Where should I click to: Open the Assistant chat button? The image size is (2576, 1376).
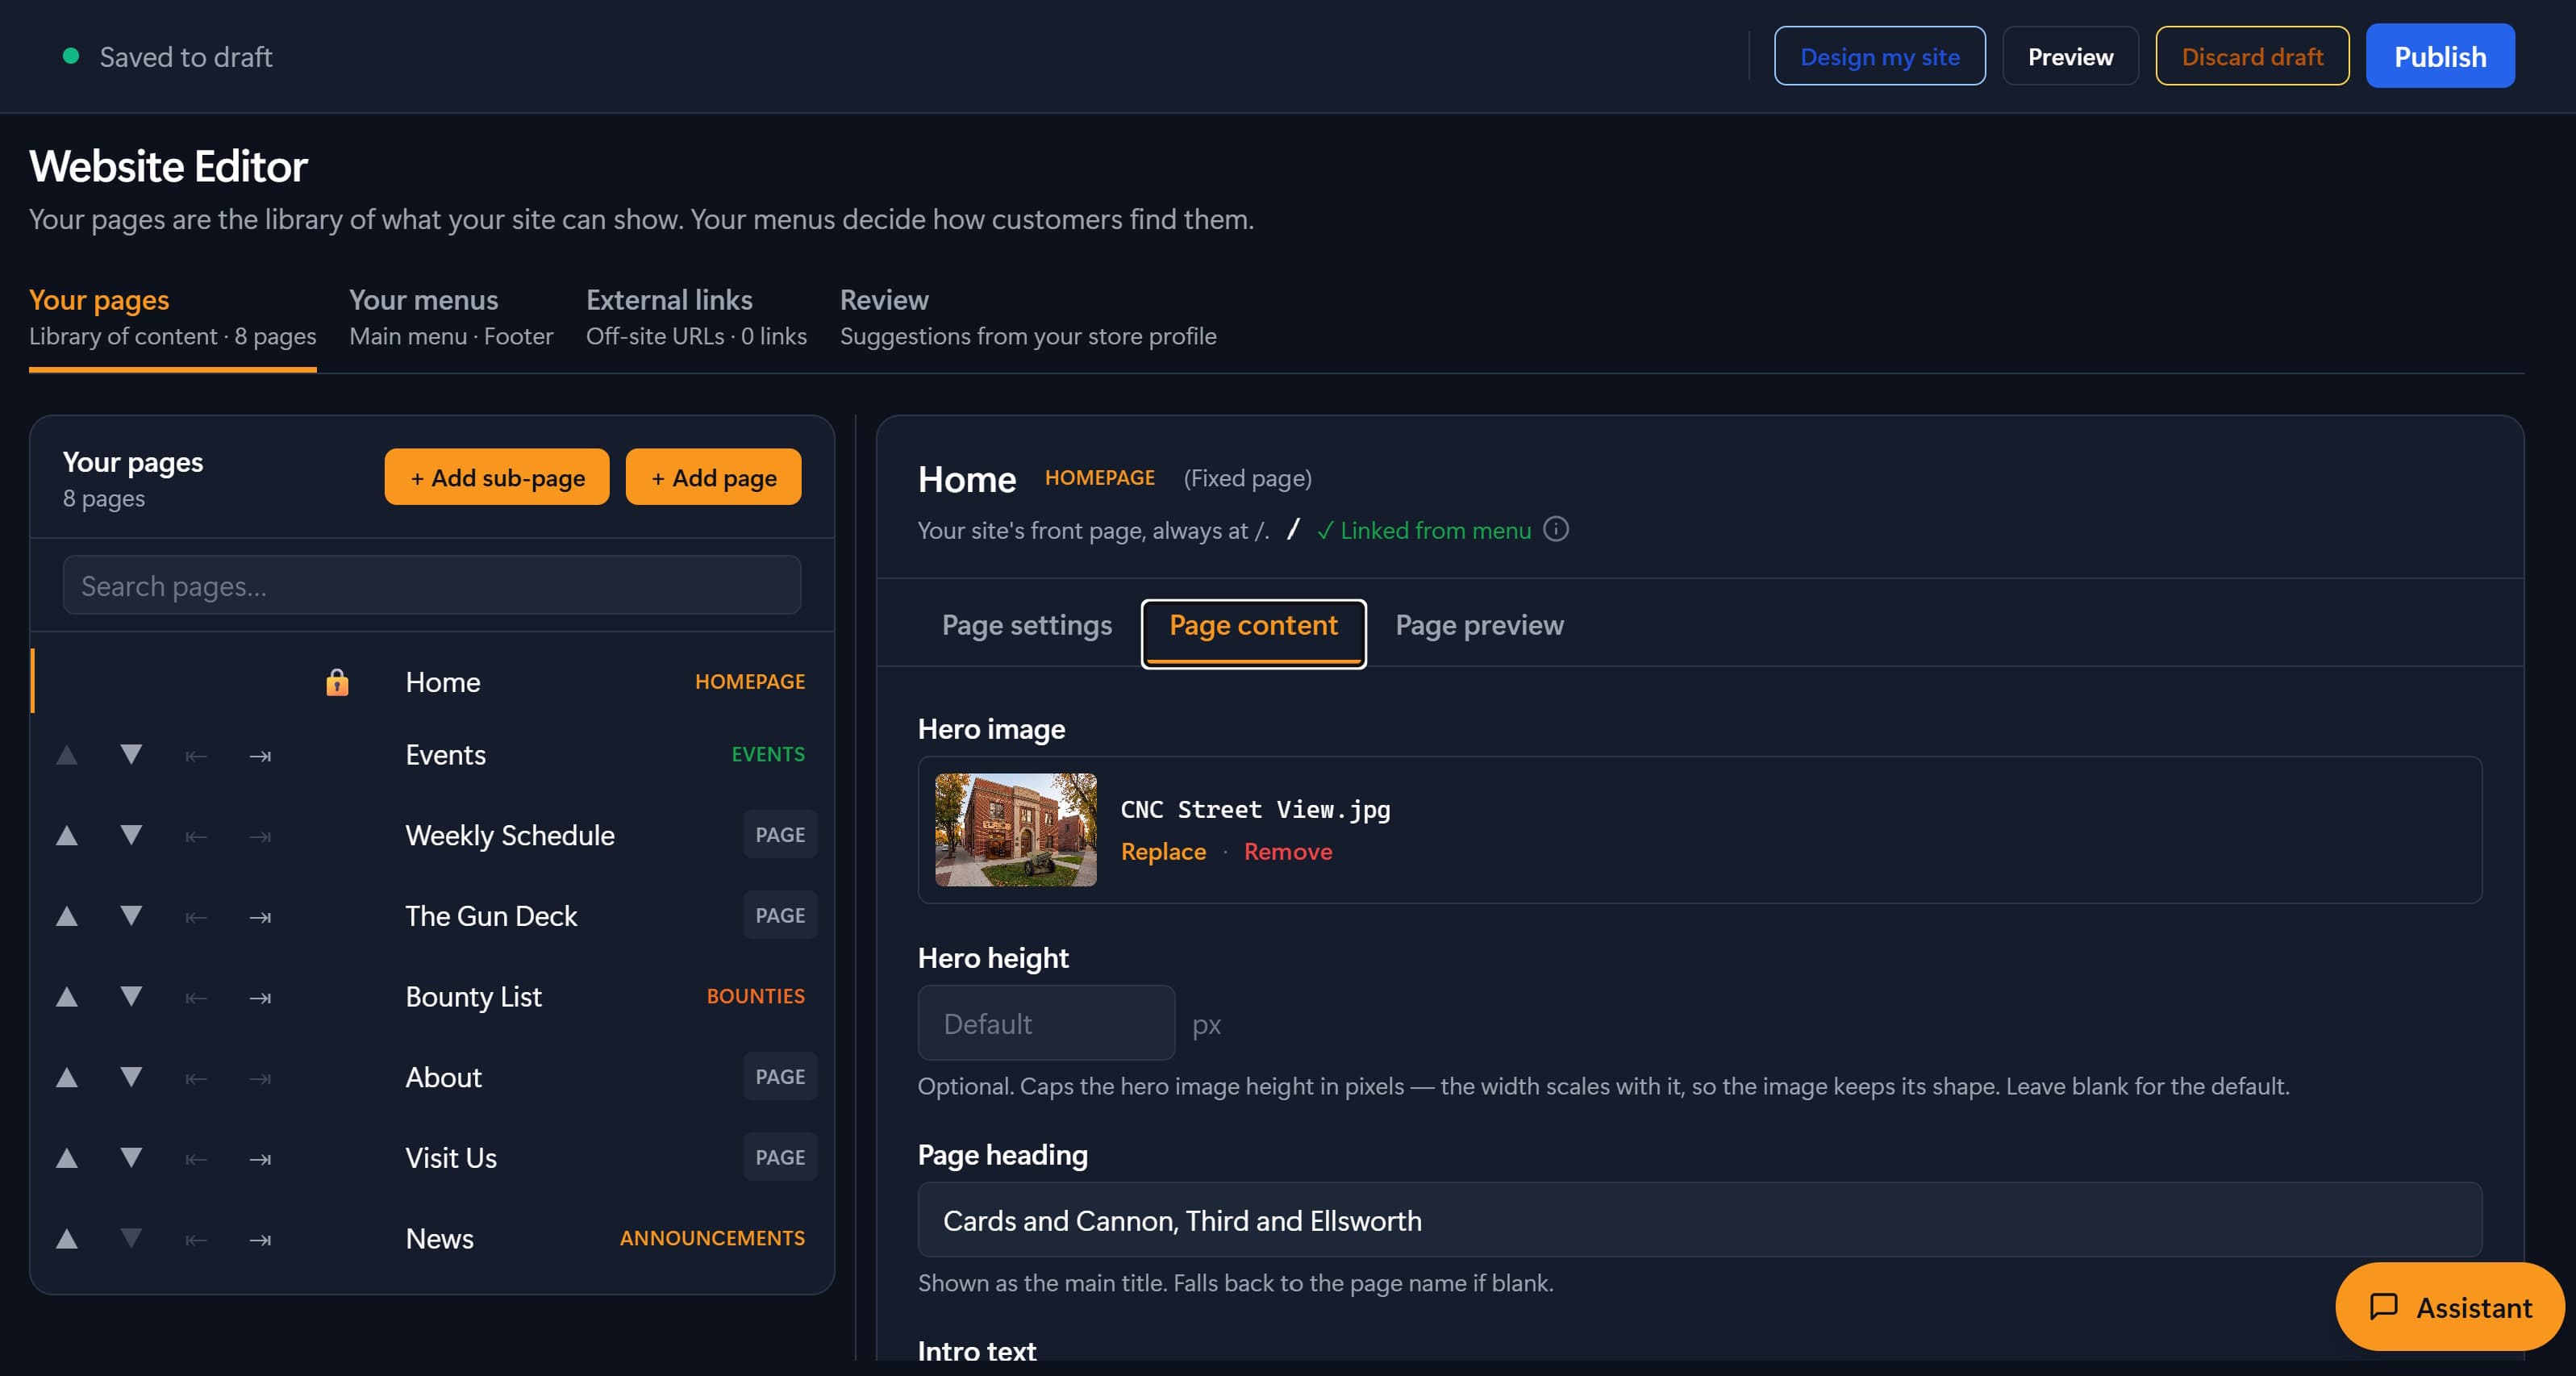2449,1307
